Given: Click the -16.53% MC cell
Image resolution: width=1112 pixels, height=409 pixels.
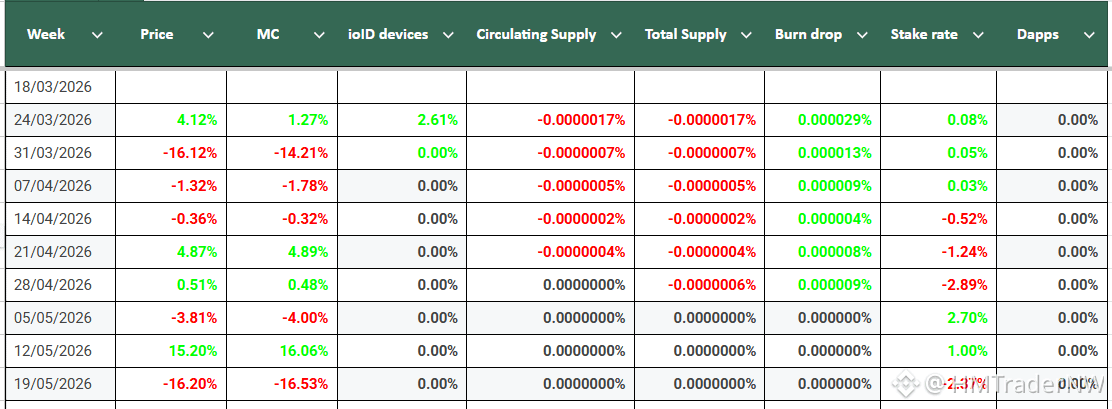Looking at the screenshot, I should click(x=282, y=383).
